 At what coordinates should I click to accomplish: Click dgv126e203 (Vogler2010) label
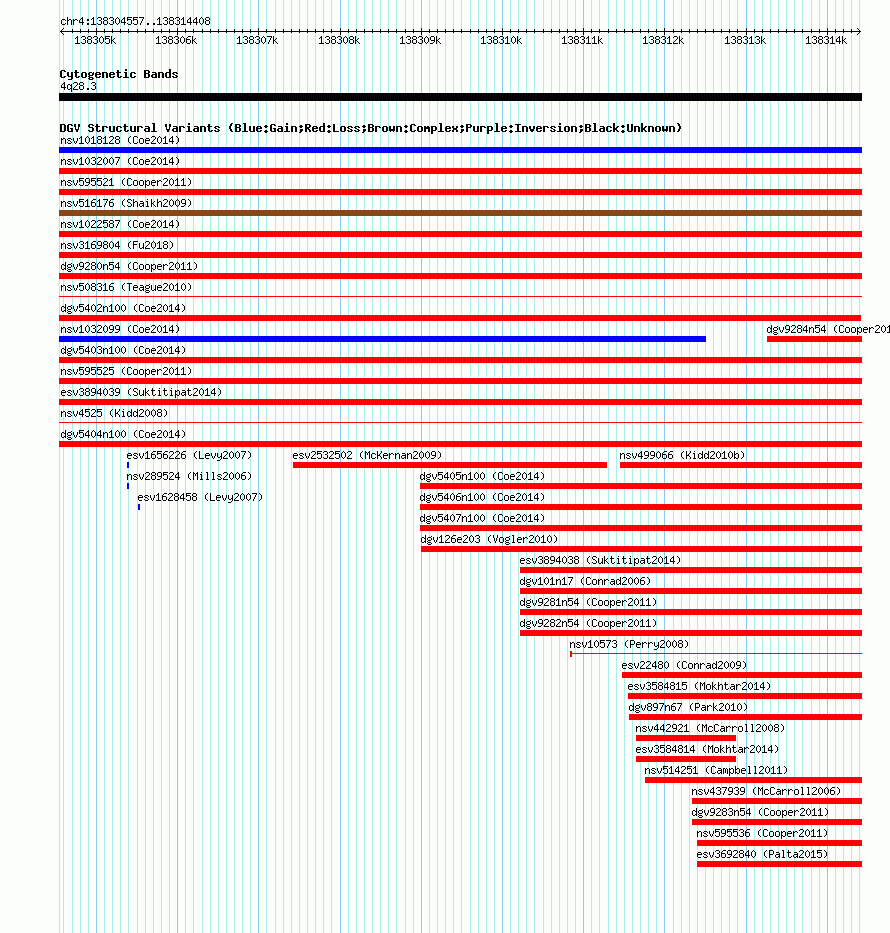point(490,539)
